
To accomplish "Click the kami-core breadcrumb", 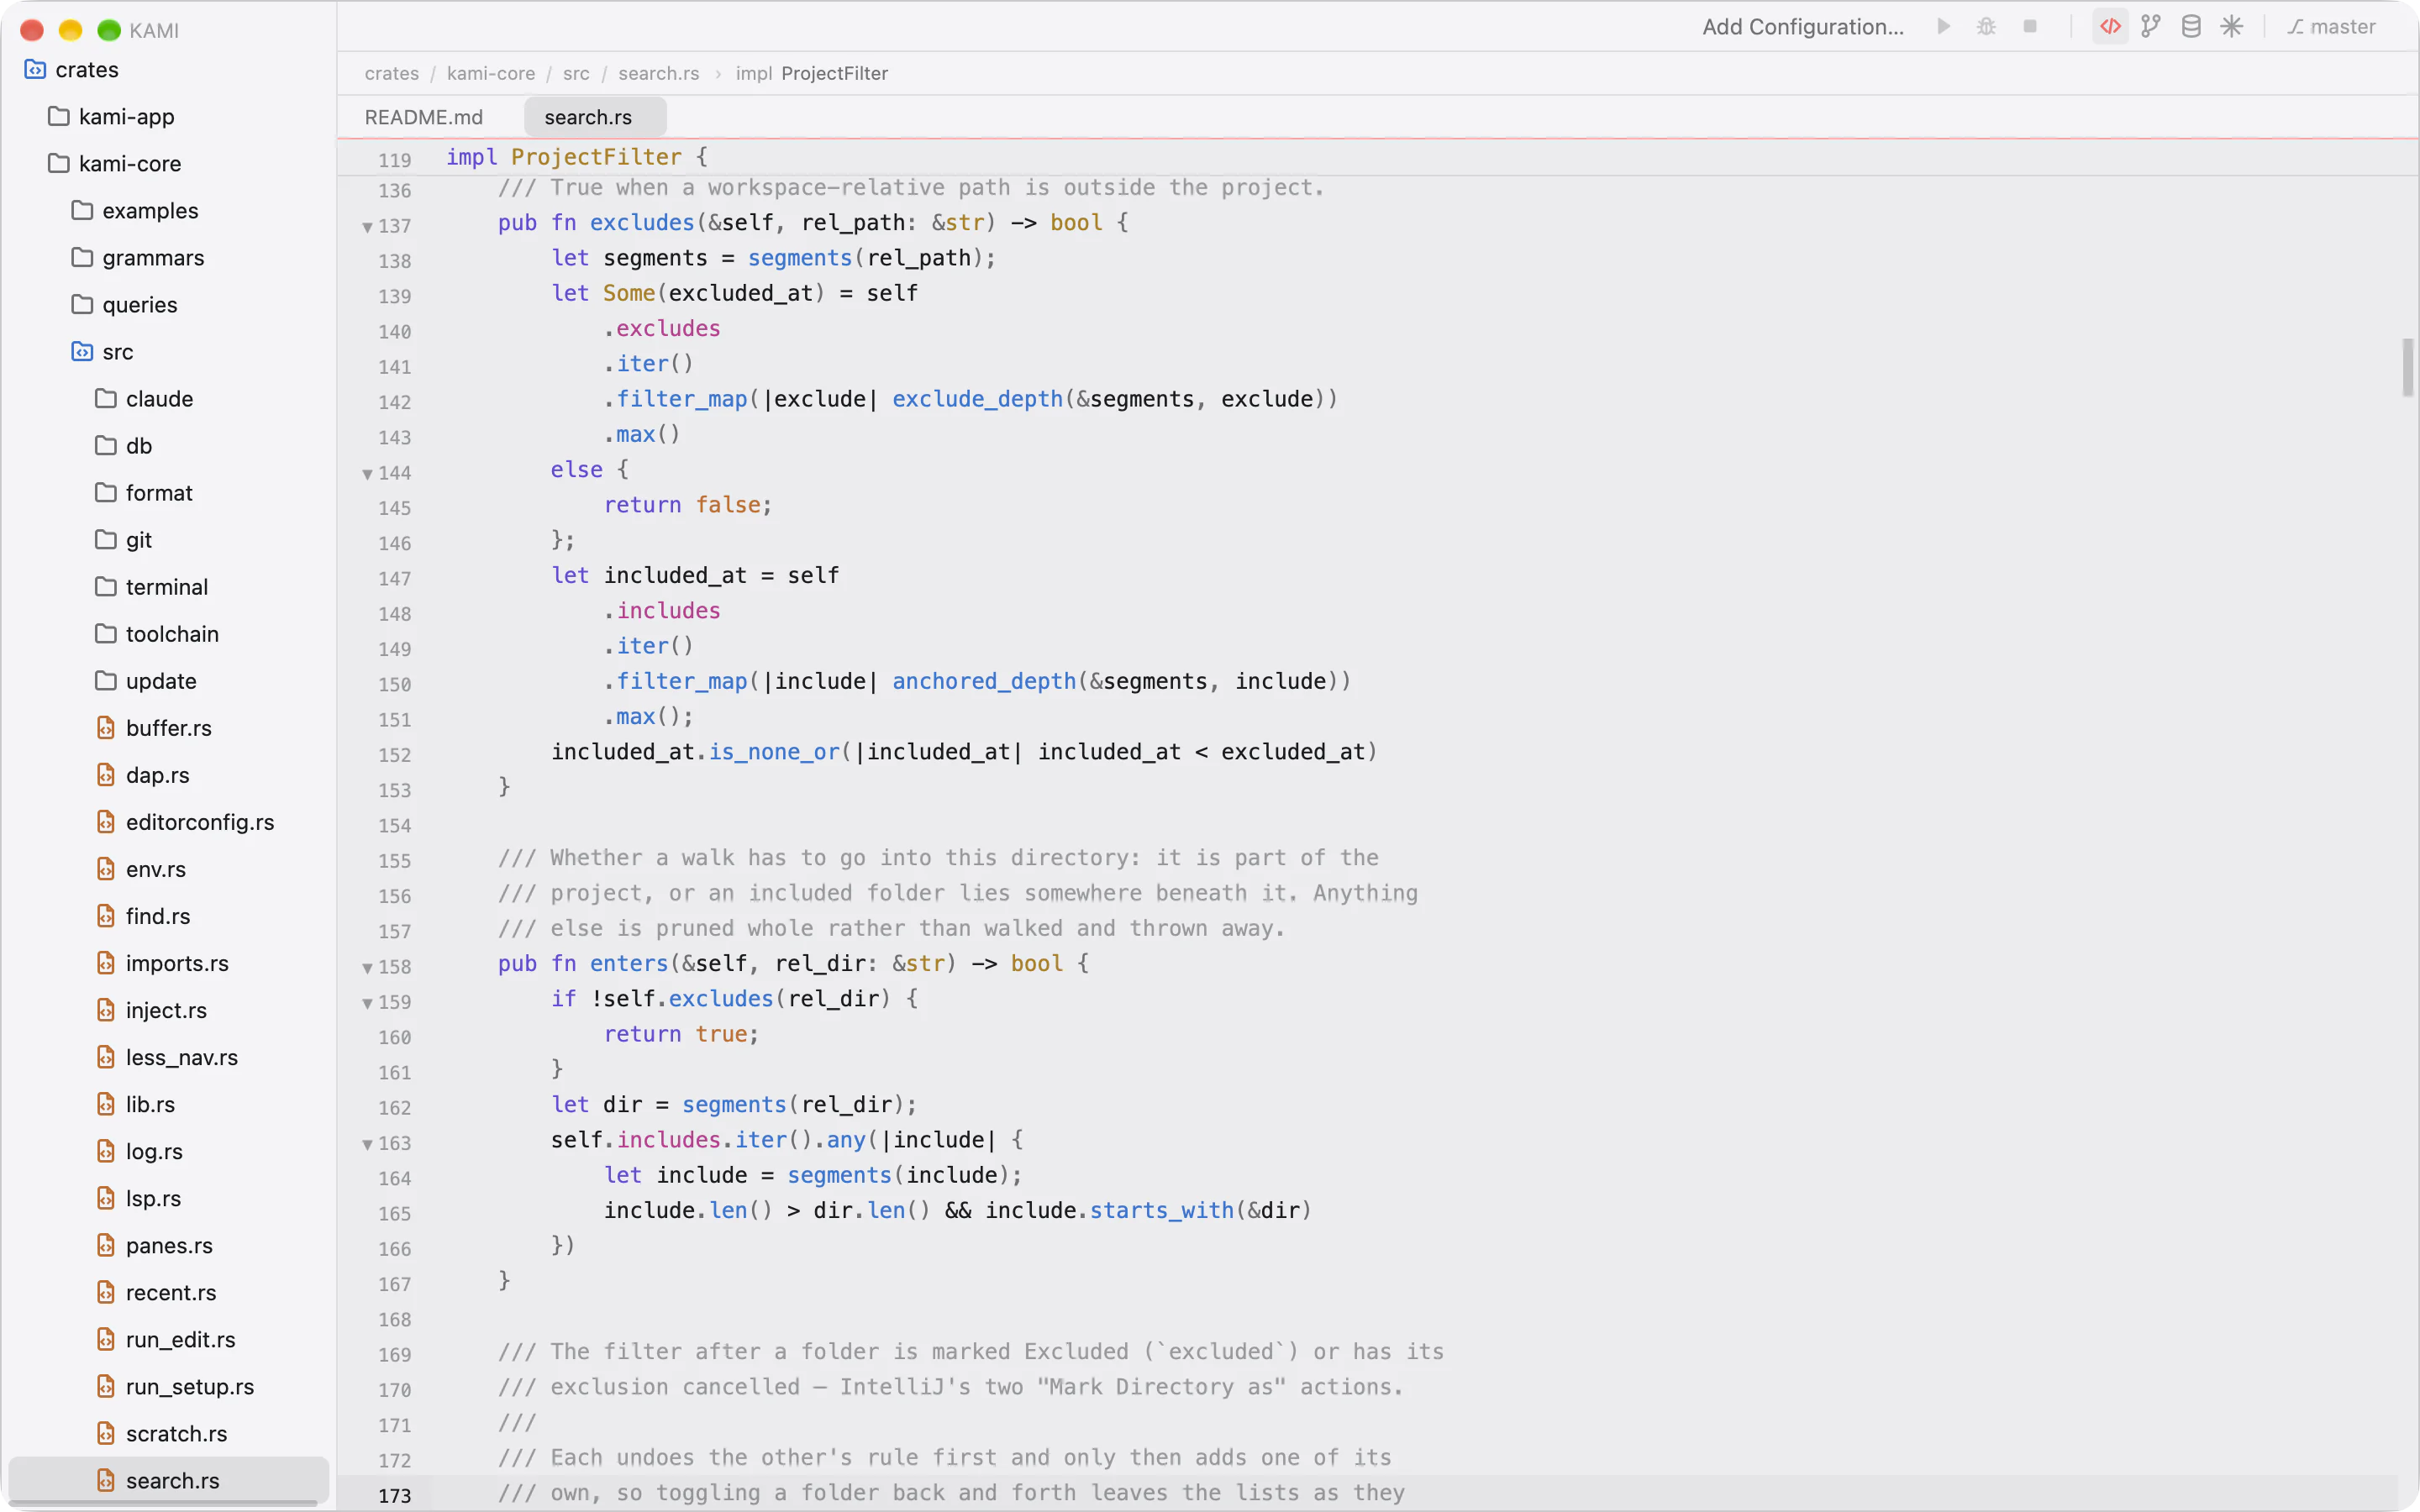I will 491,74.
